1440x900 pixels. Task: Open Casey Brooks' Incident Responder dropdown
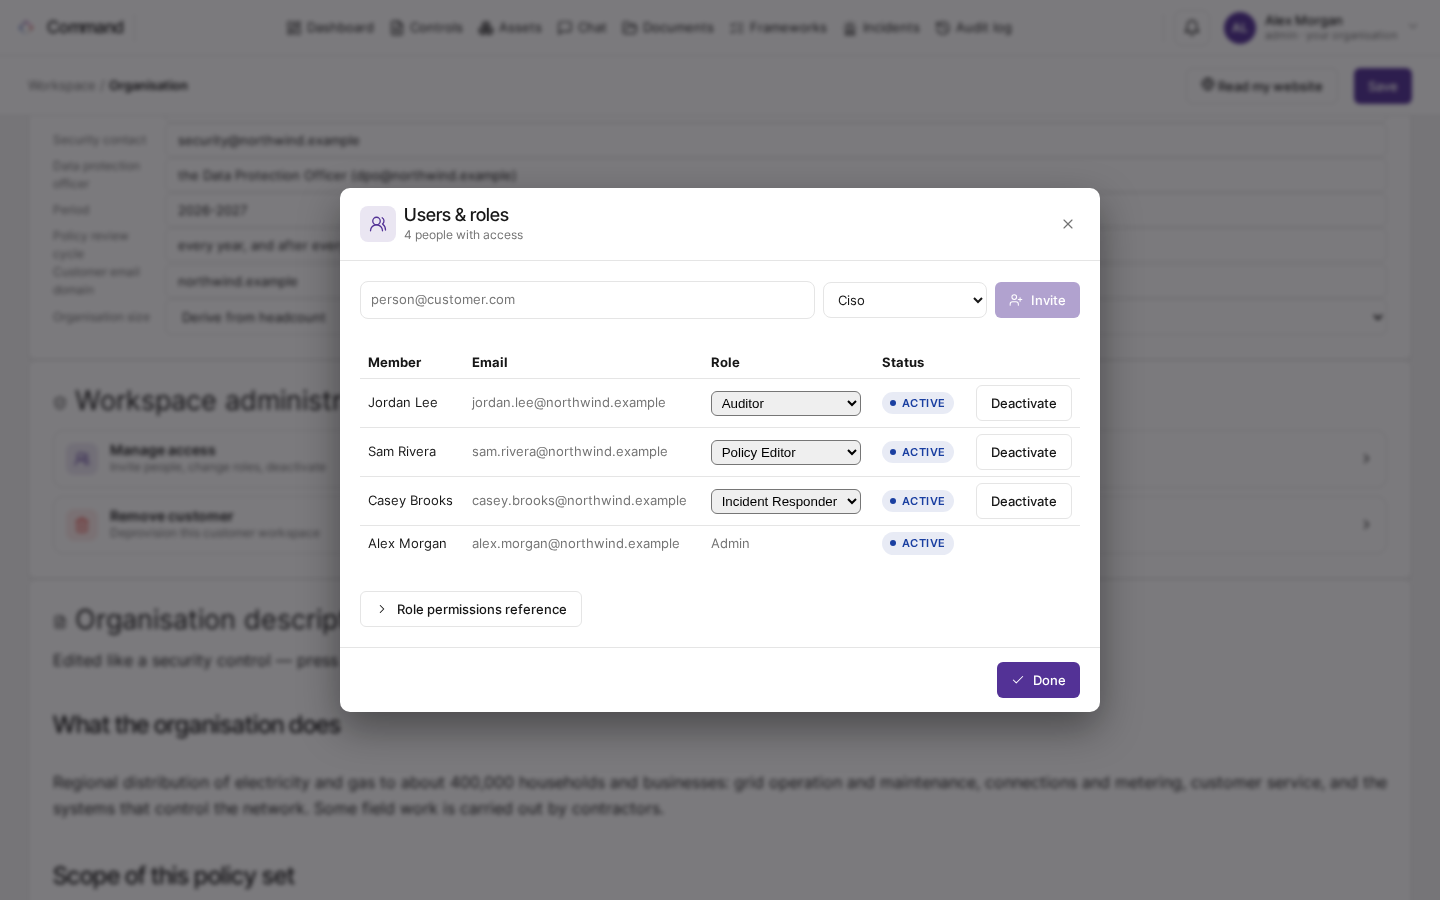pyautogui.click(x=786, y=501)
